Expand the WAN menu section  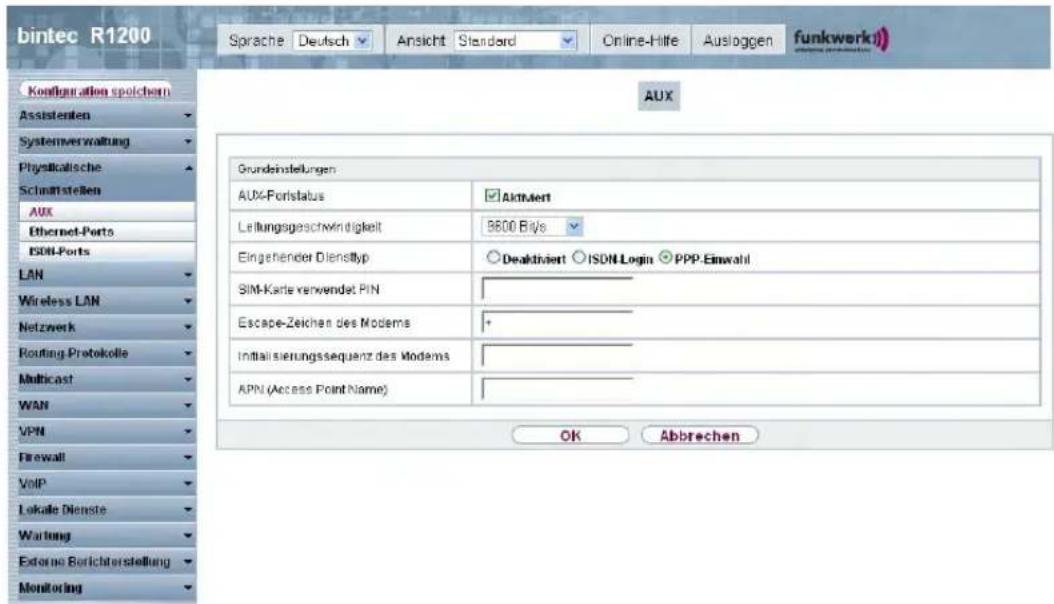(106, 406)
